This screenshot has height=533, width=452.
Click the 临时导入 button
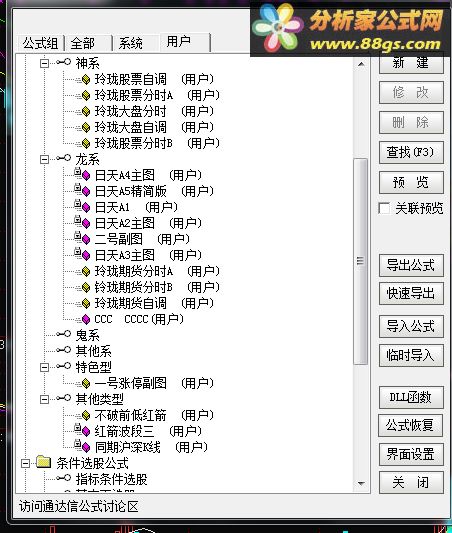point(411,356)
